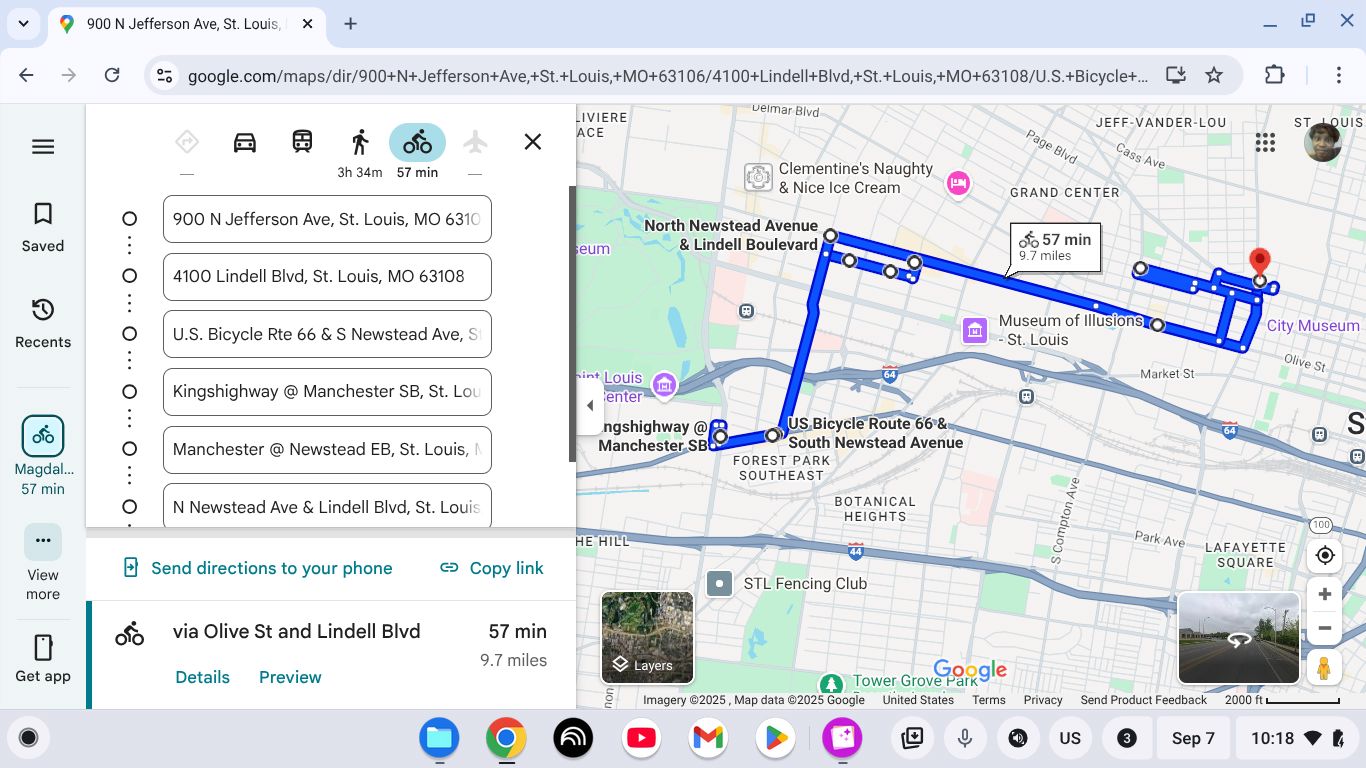Select the Driving travel mode icon
This screenshot has height=768, width=1366.
coord(245,142)
